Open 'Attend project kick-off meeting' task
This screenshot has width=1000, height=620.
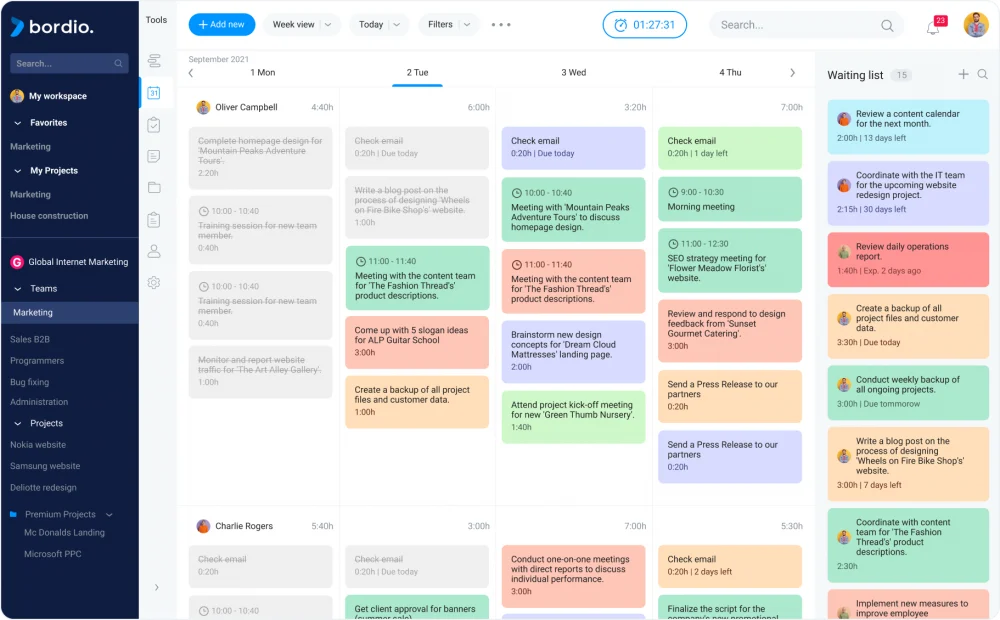573,417
